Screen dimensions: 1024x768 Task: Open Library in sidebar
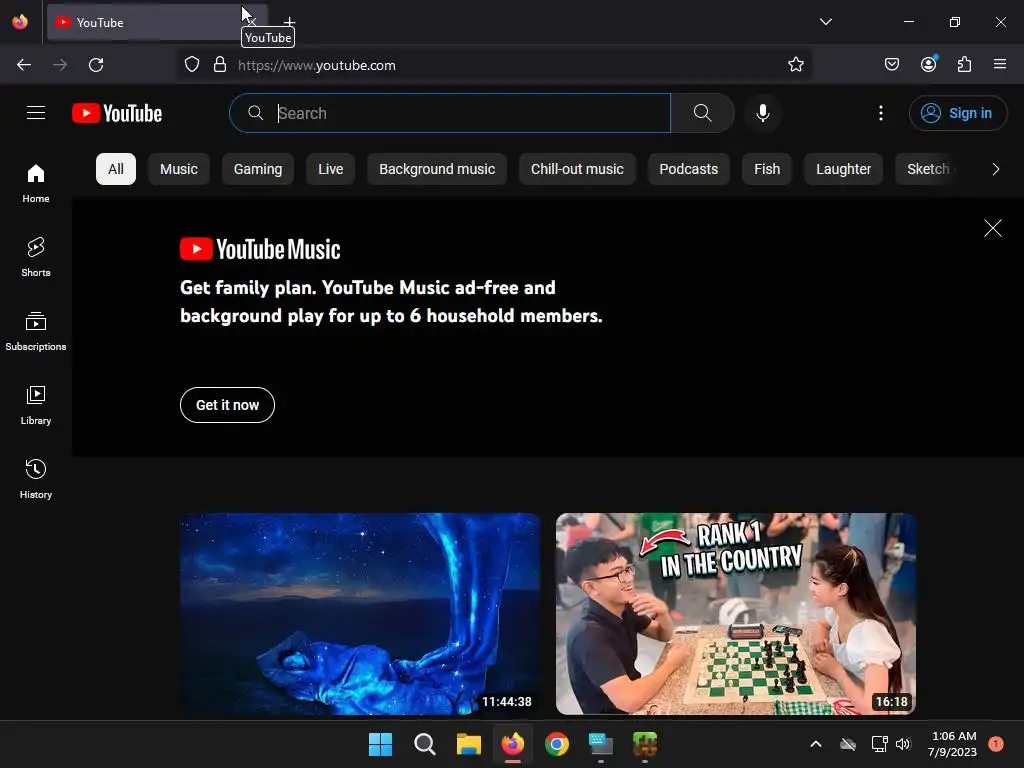tap(36, 406)
